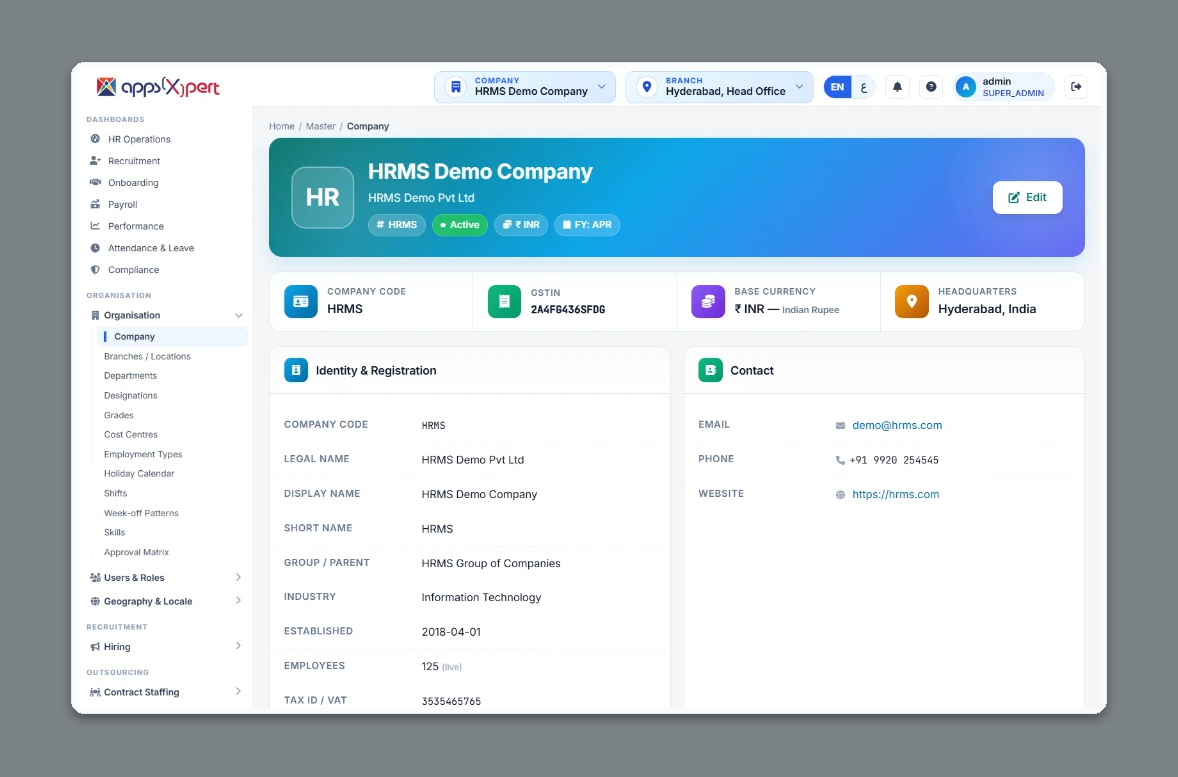Click the Performance chart icon
Viewport: 1178px width, 777px height.
pos(95,226)
